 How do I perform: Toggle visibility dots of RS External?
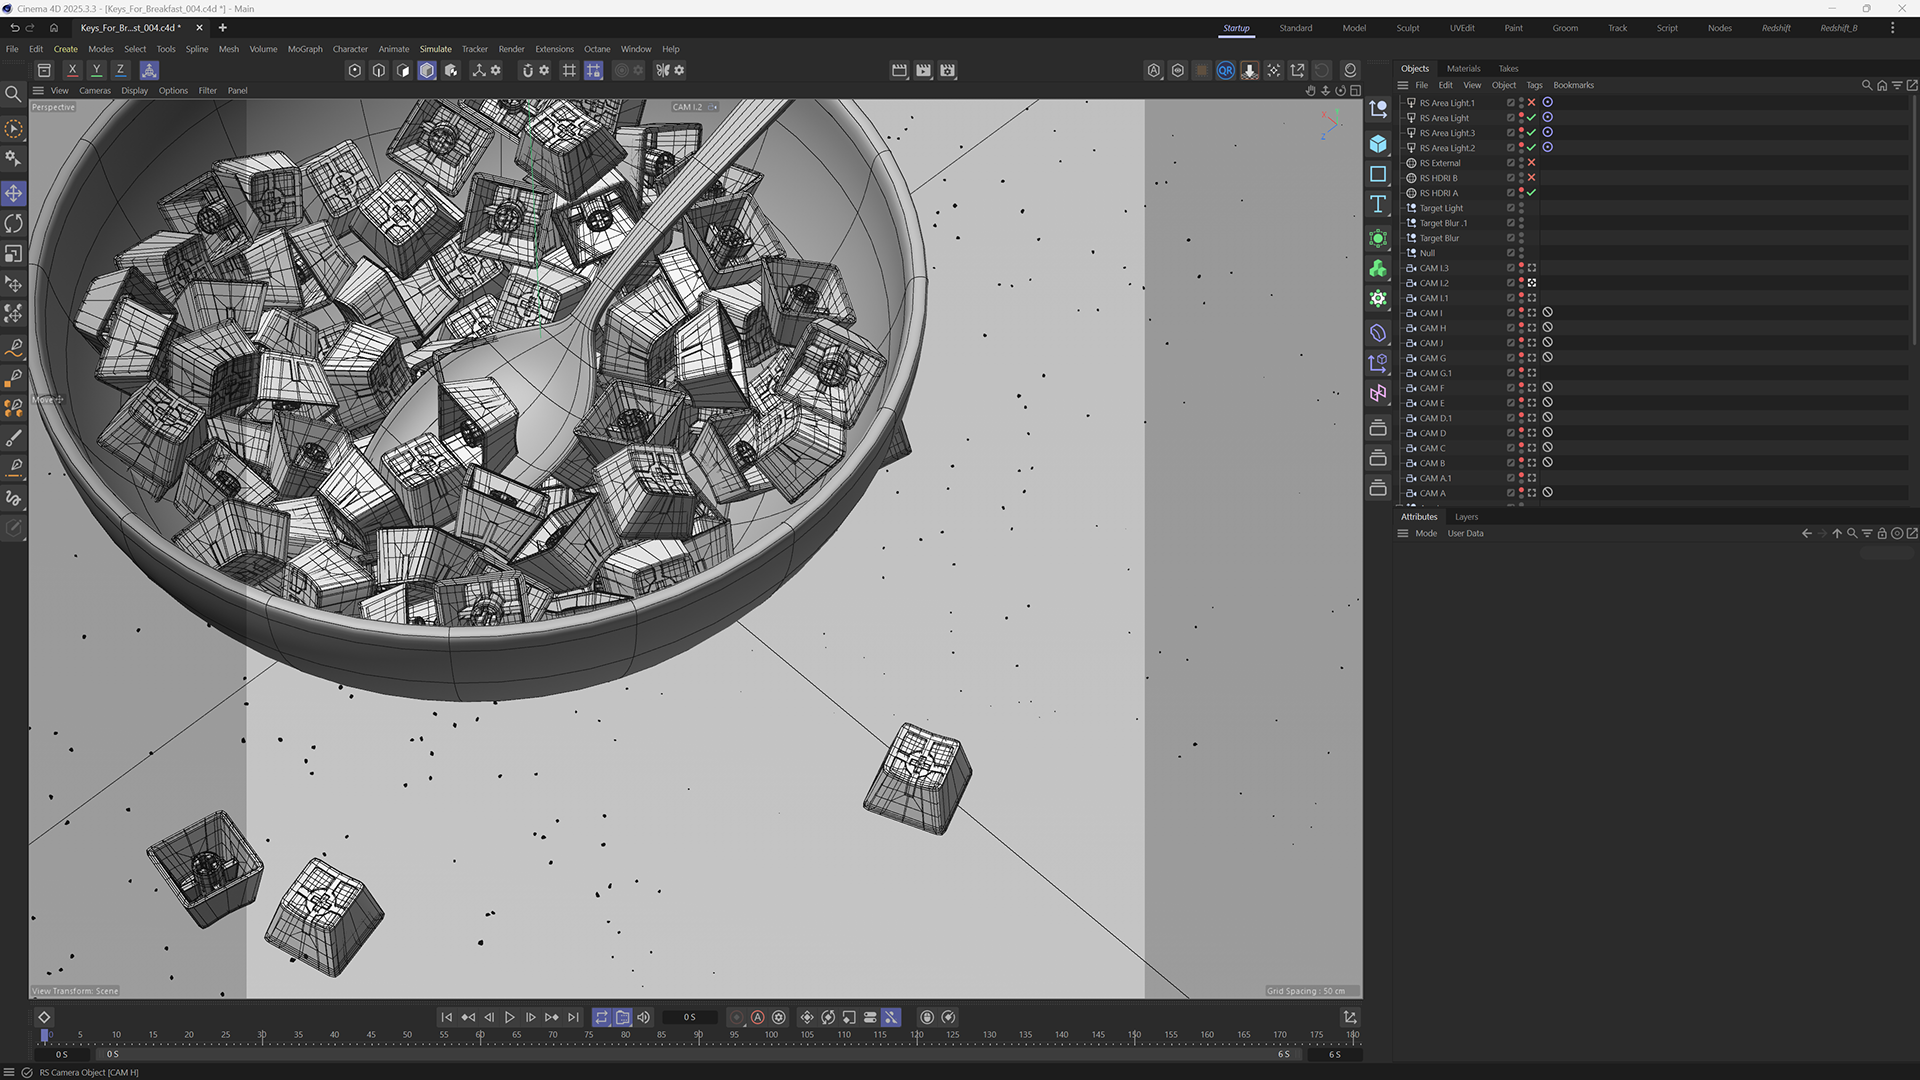(1521, 163)
